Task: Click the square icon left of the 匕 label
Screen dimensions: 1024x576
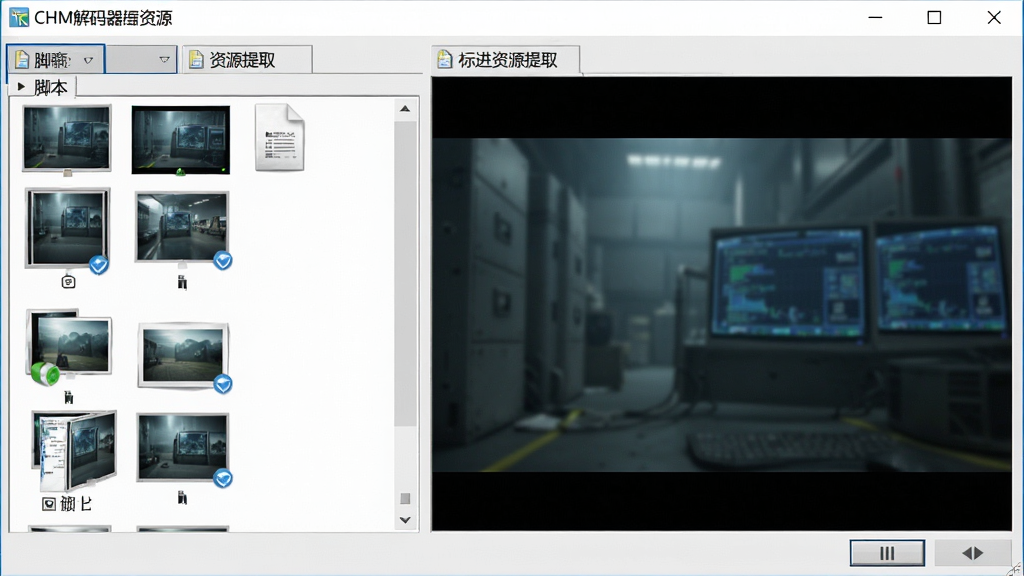Action: pos(49,504)
